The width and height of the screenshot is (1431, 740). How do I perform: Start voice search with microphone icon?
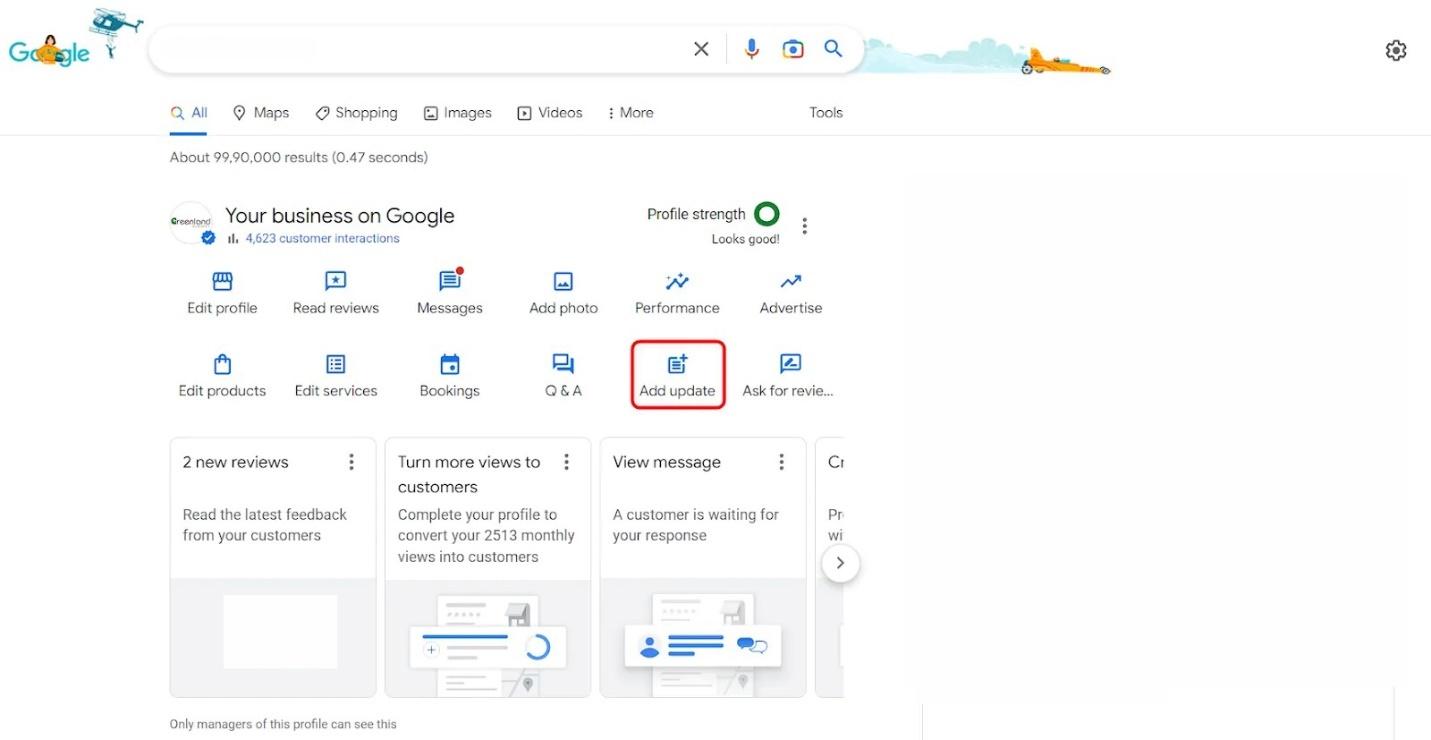752,49
